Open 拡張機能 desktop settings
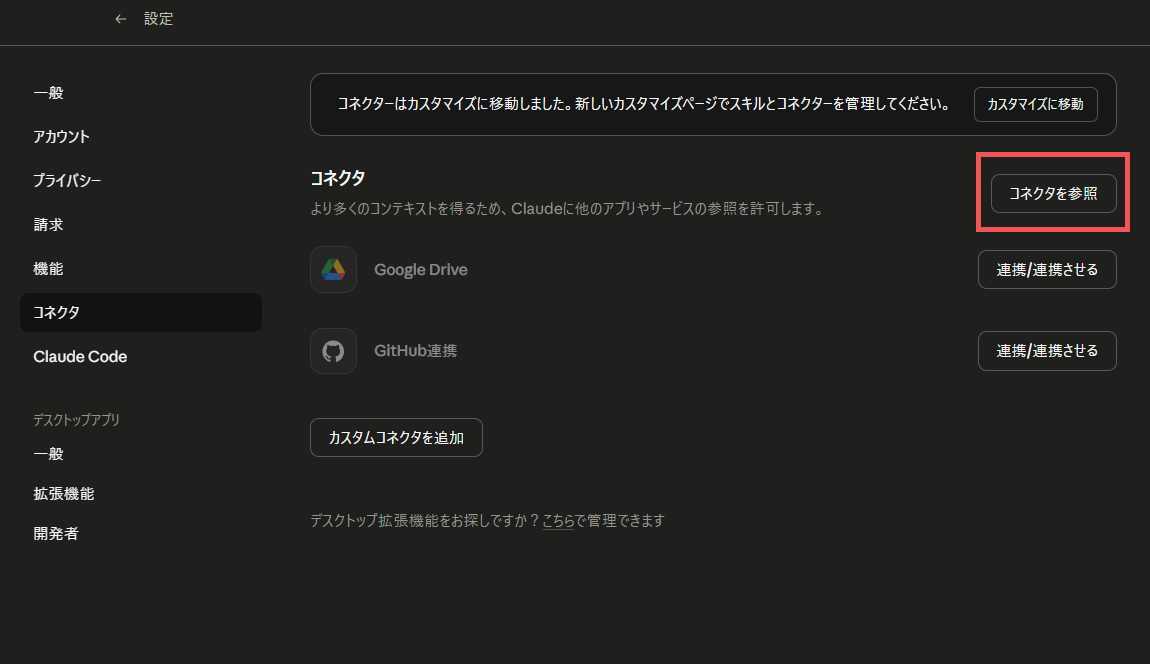This screenshot has width=1150, height=664. coord(64,494)
